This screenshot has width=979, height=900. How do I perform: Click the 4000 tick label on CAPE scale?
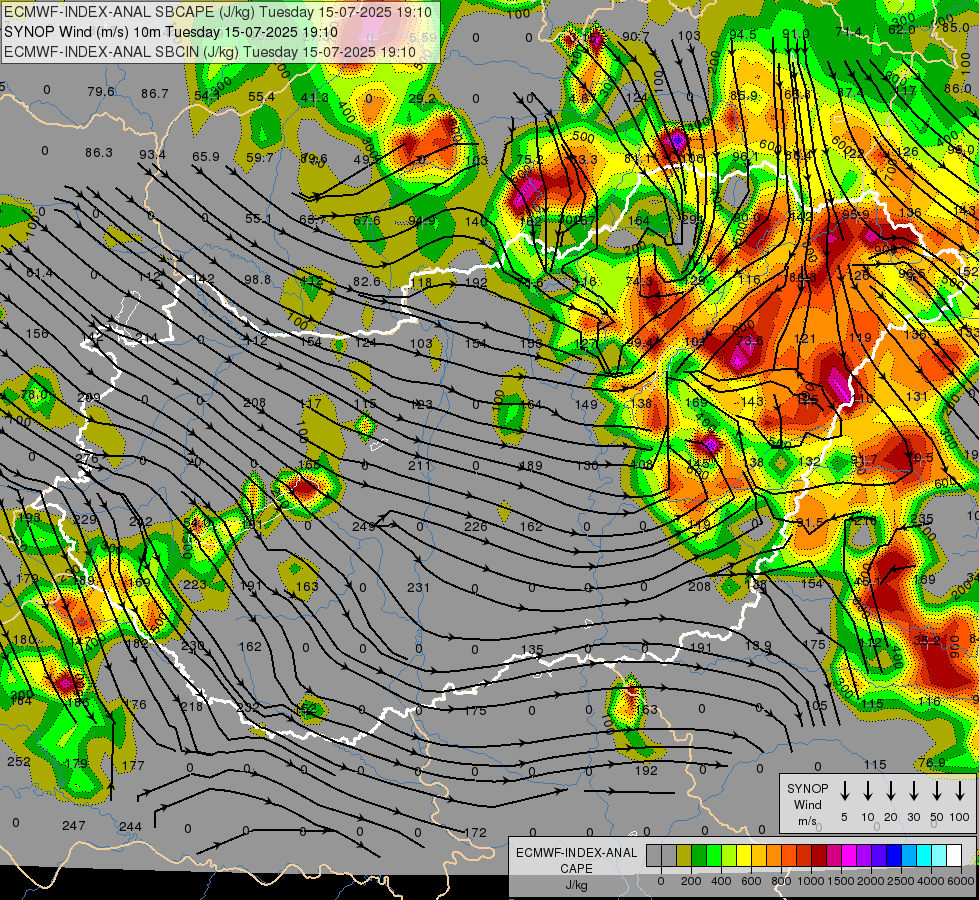[931, 881]
